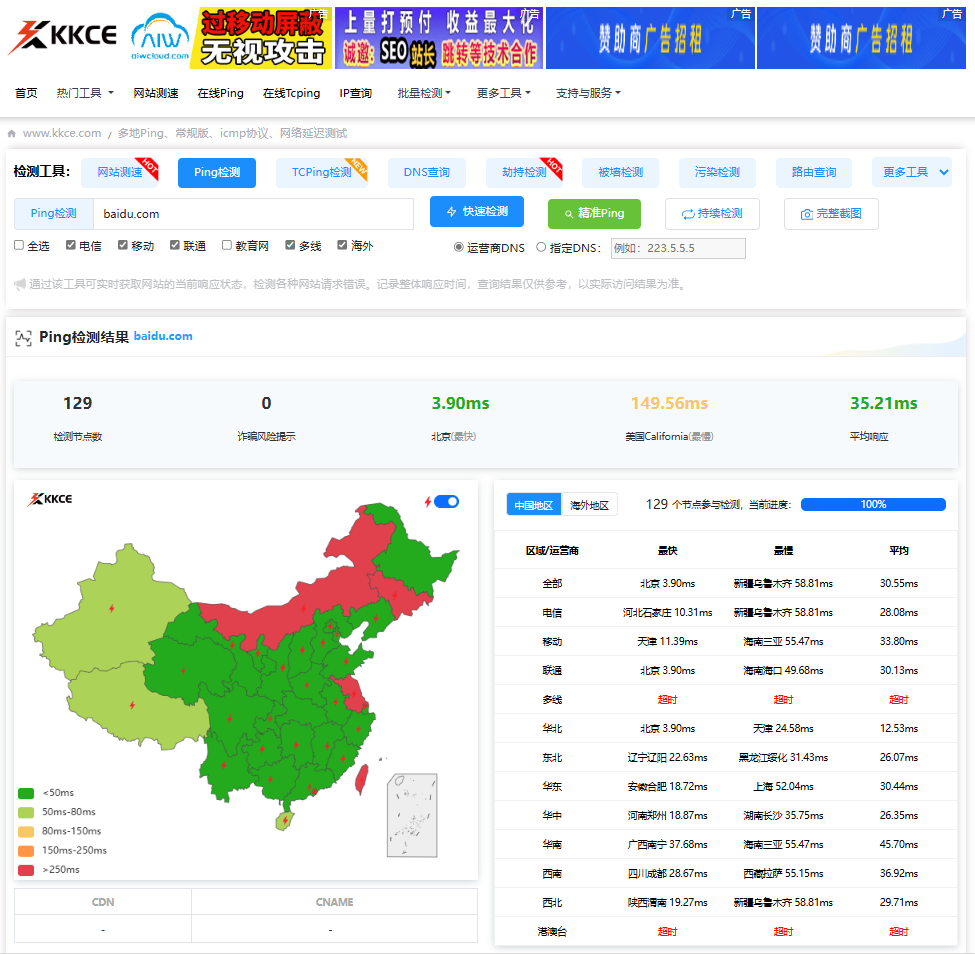Switch to 被墙检测 tool tab

click(x=621, y=172)
